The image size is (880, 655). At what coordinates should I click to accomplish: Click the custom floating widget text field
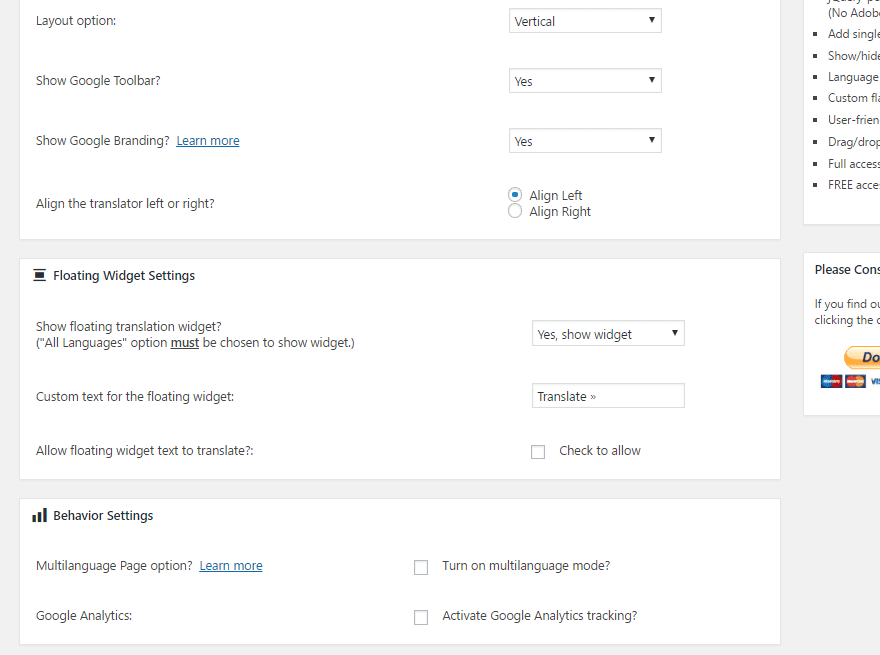608,395
